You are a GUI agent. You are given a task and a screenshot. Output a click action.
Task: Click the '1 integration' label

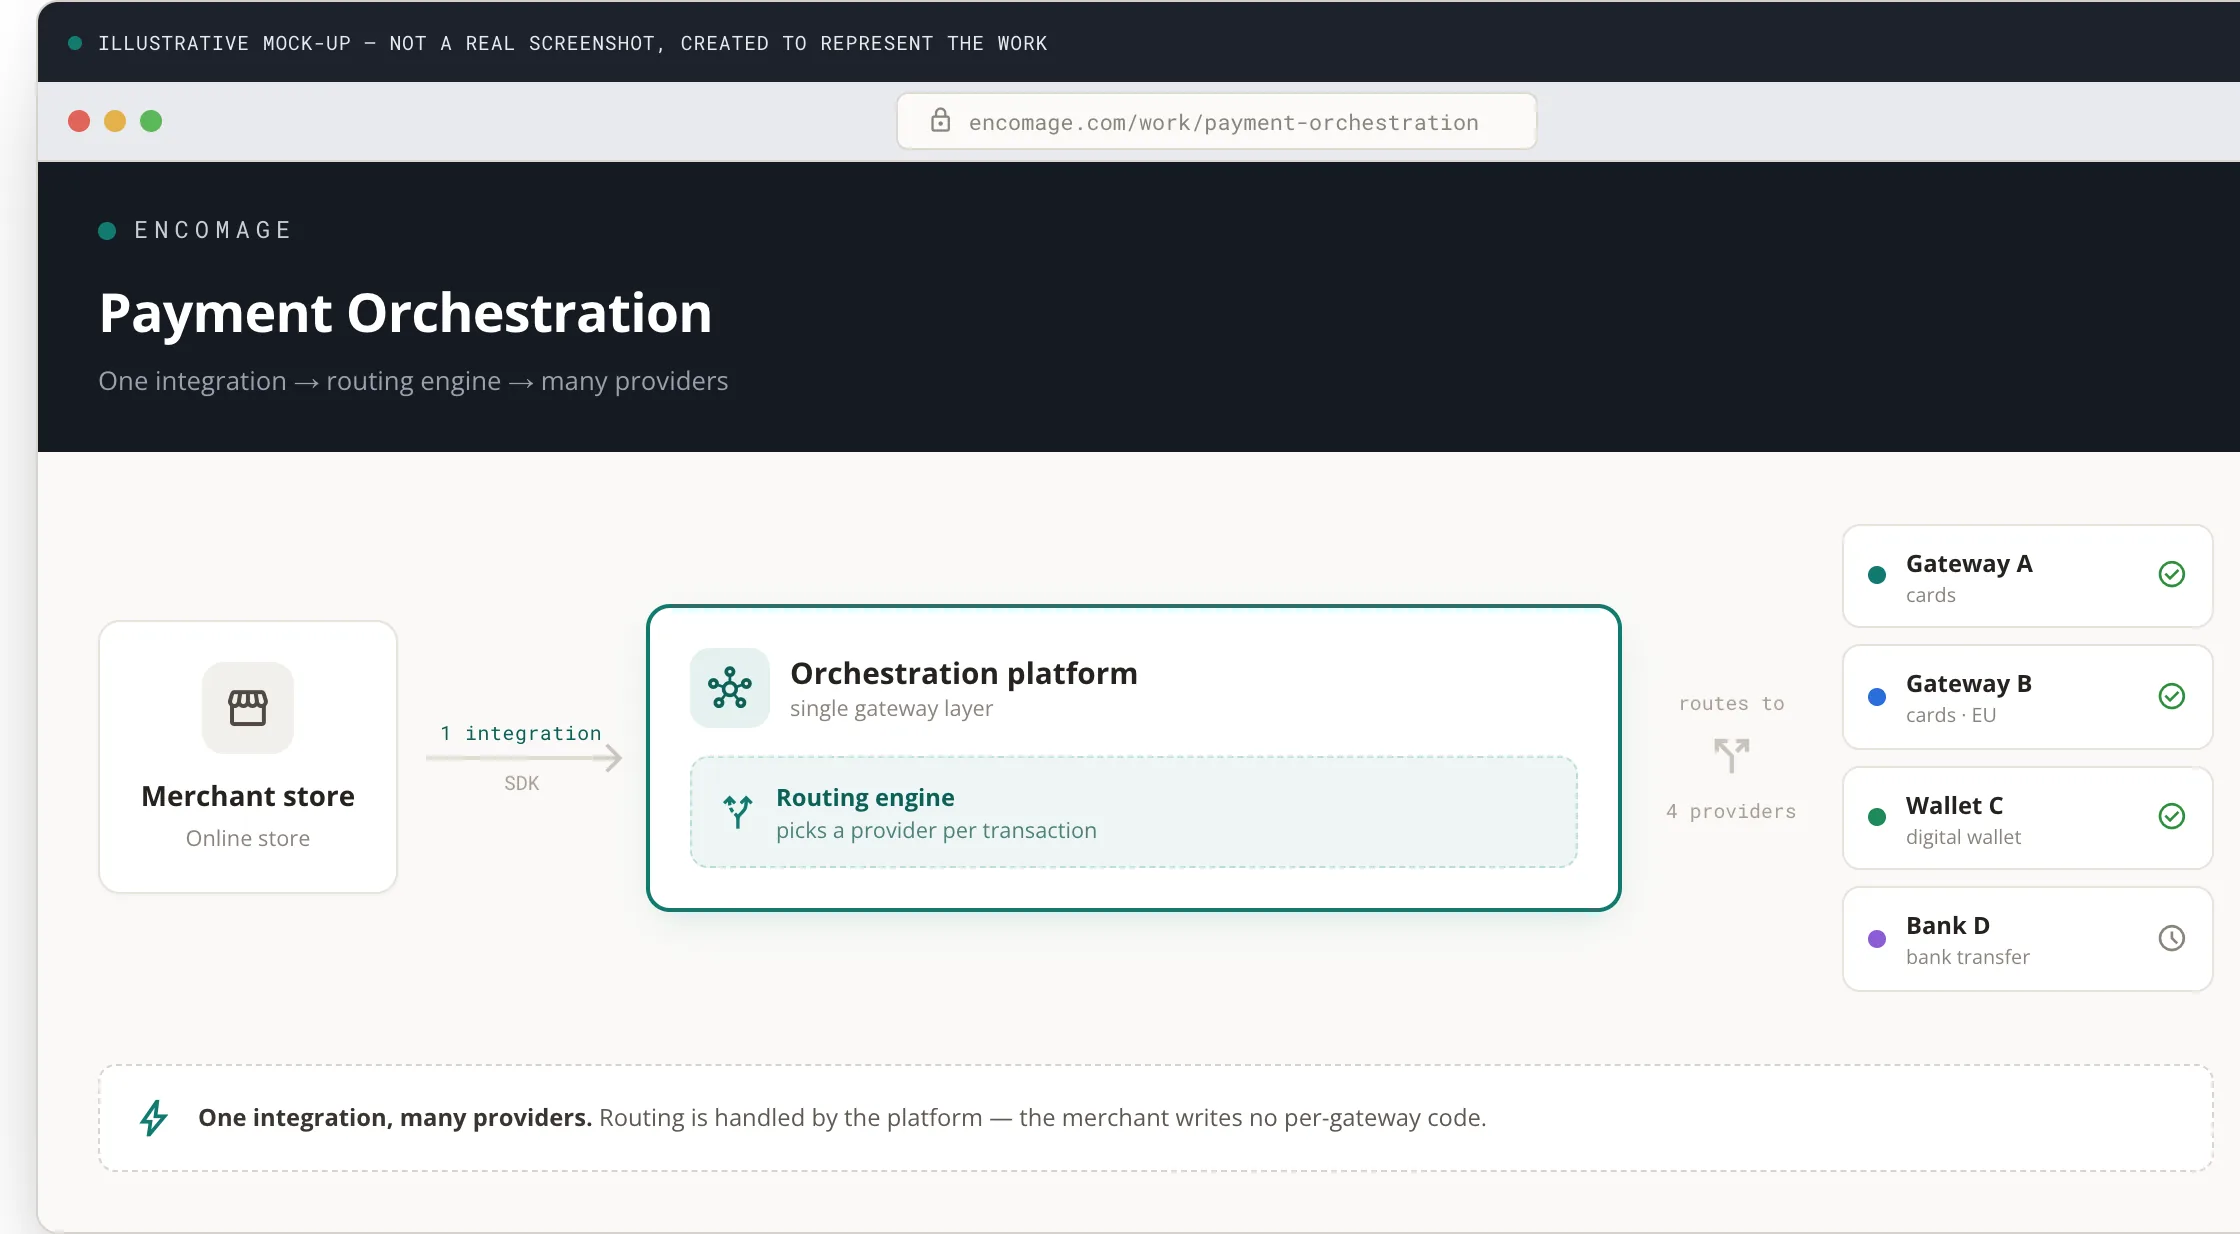click(x=521, y=733)
